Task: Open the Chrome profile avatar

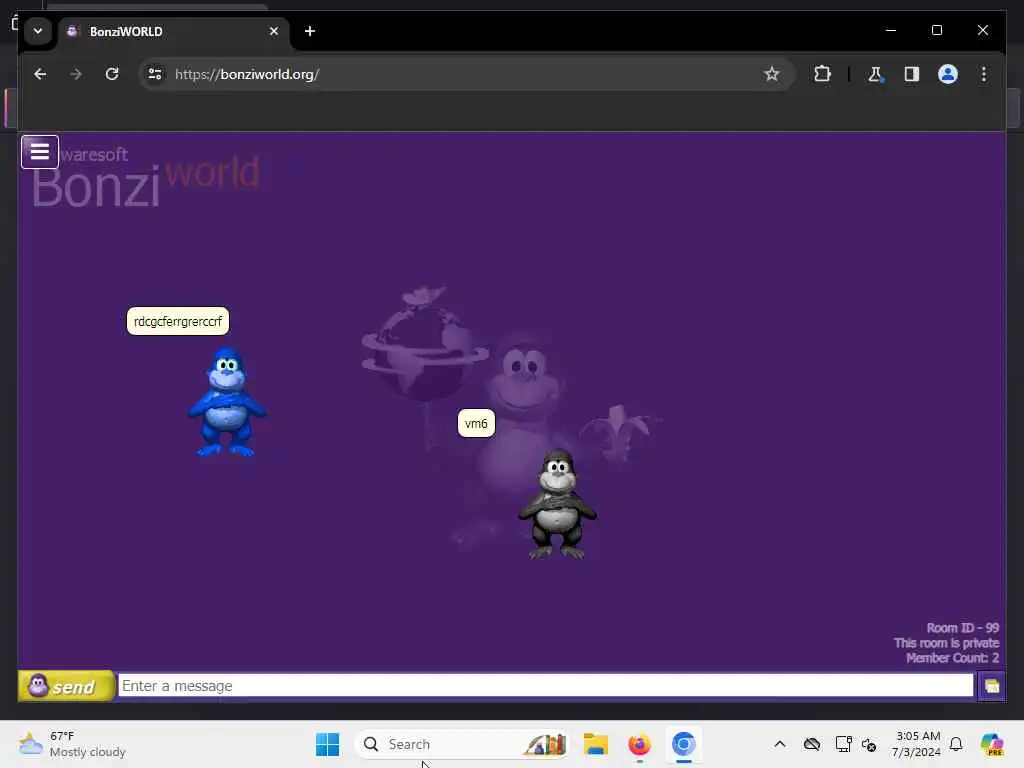Action: coord(948,74)
